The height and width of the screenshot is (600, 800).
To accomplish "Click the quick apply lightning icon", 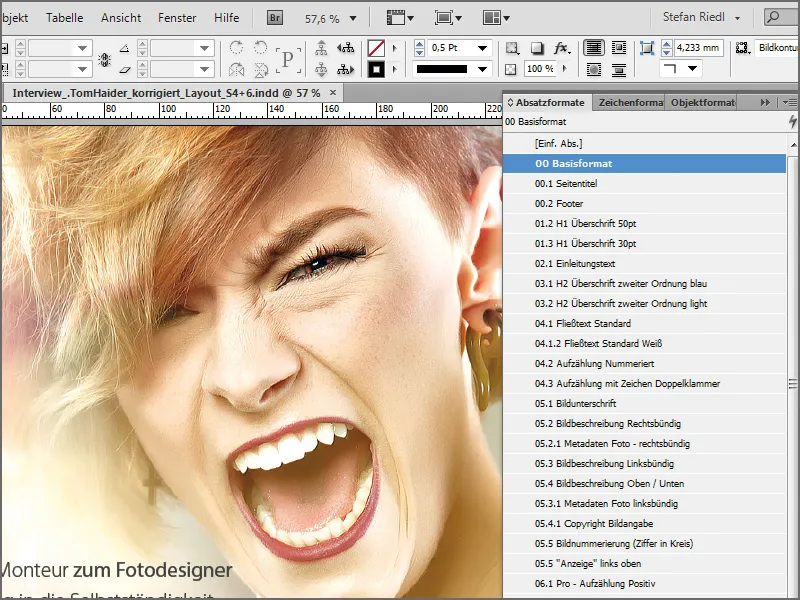I will (792, 121).
